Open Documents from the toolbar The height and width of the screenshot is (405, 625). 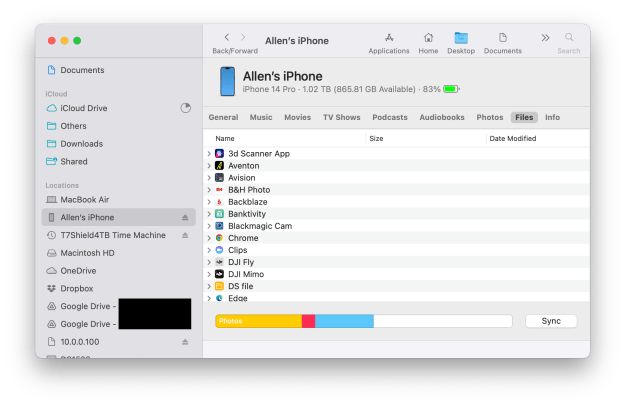503,38
